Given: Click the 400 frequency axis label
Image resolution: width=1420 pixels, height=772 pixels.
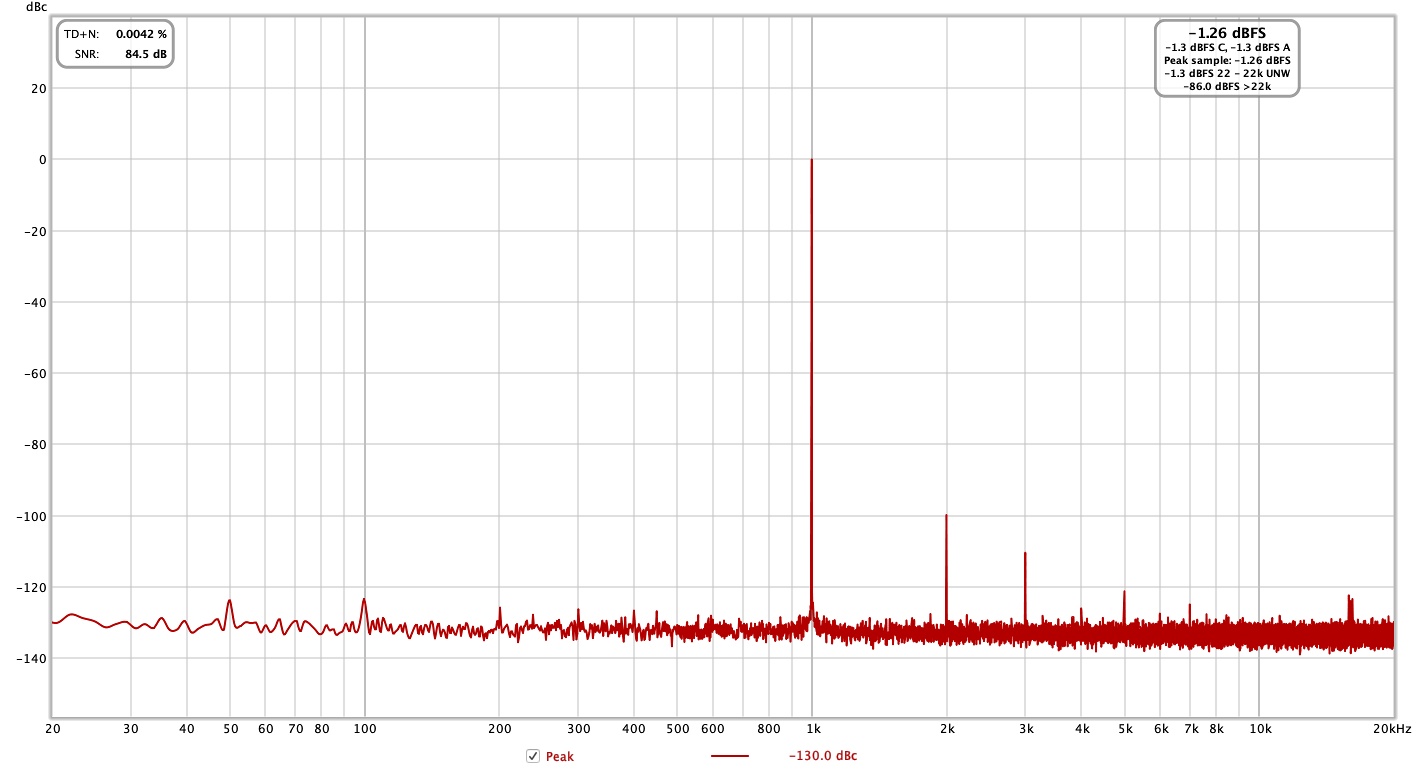Looking at the screenshot, I should [634, 730].
